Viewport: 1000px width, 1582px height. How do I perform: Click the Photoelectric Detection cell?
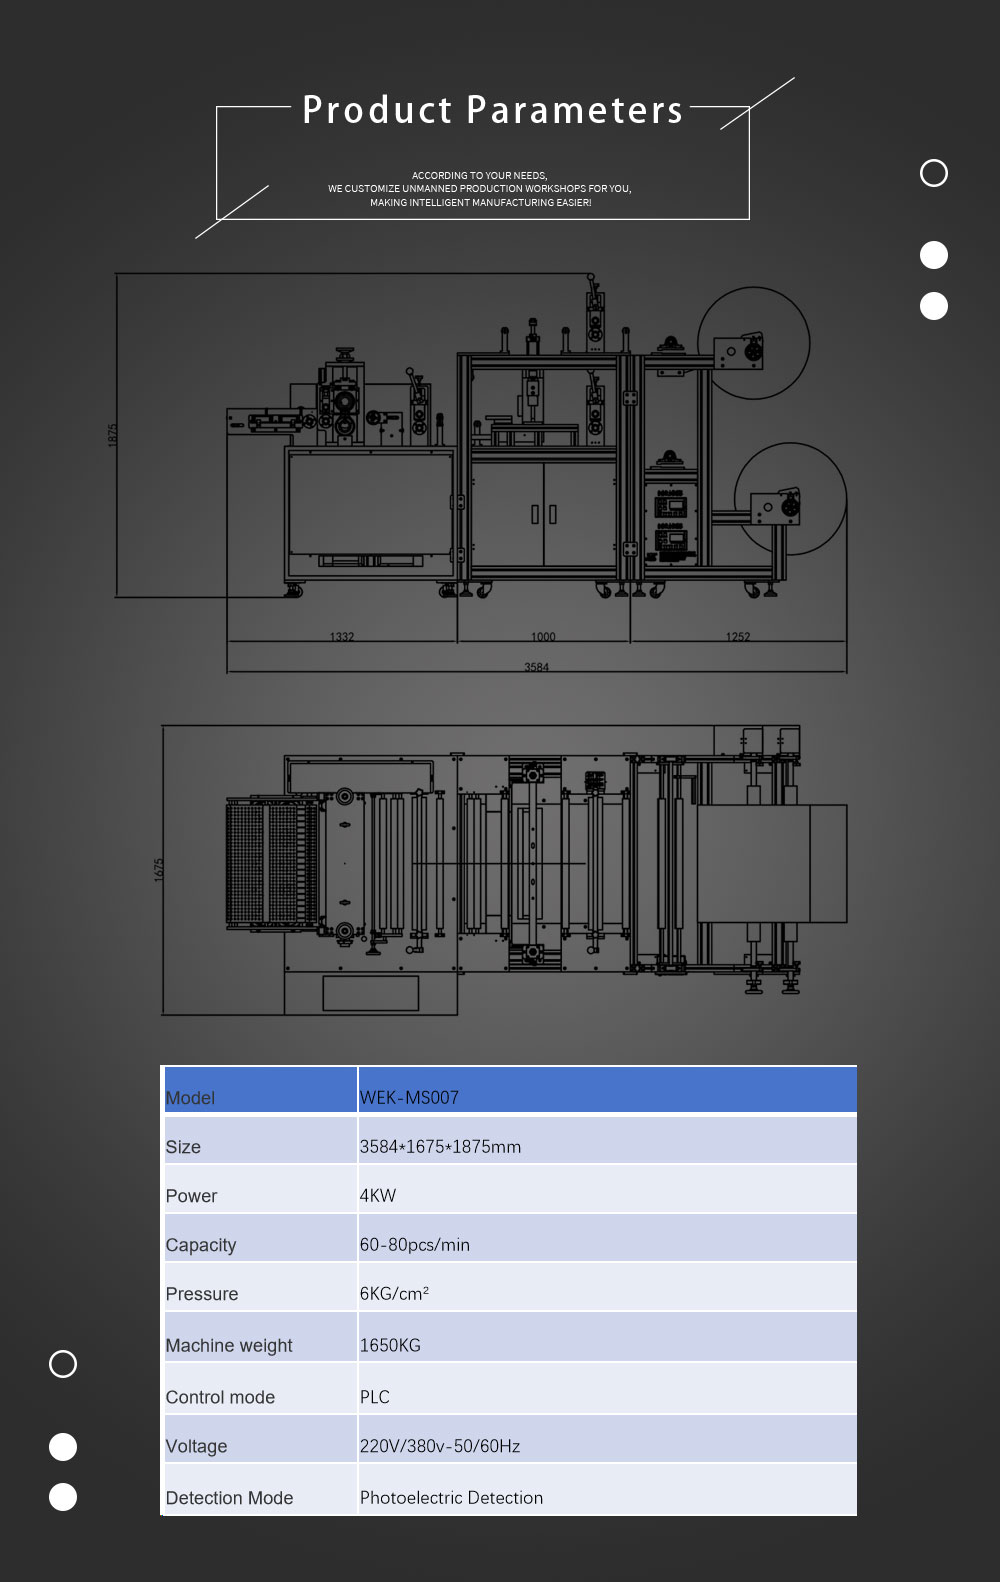451,1498
